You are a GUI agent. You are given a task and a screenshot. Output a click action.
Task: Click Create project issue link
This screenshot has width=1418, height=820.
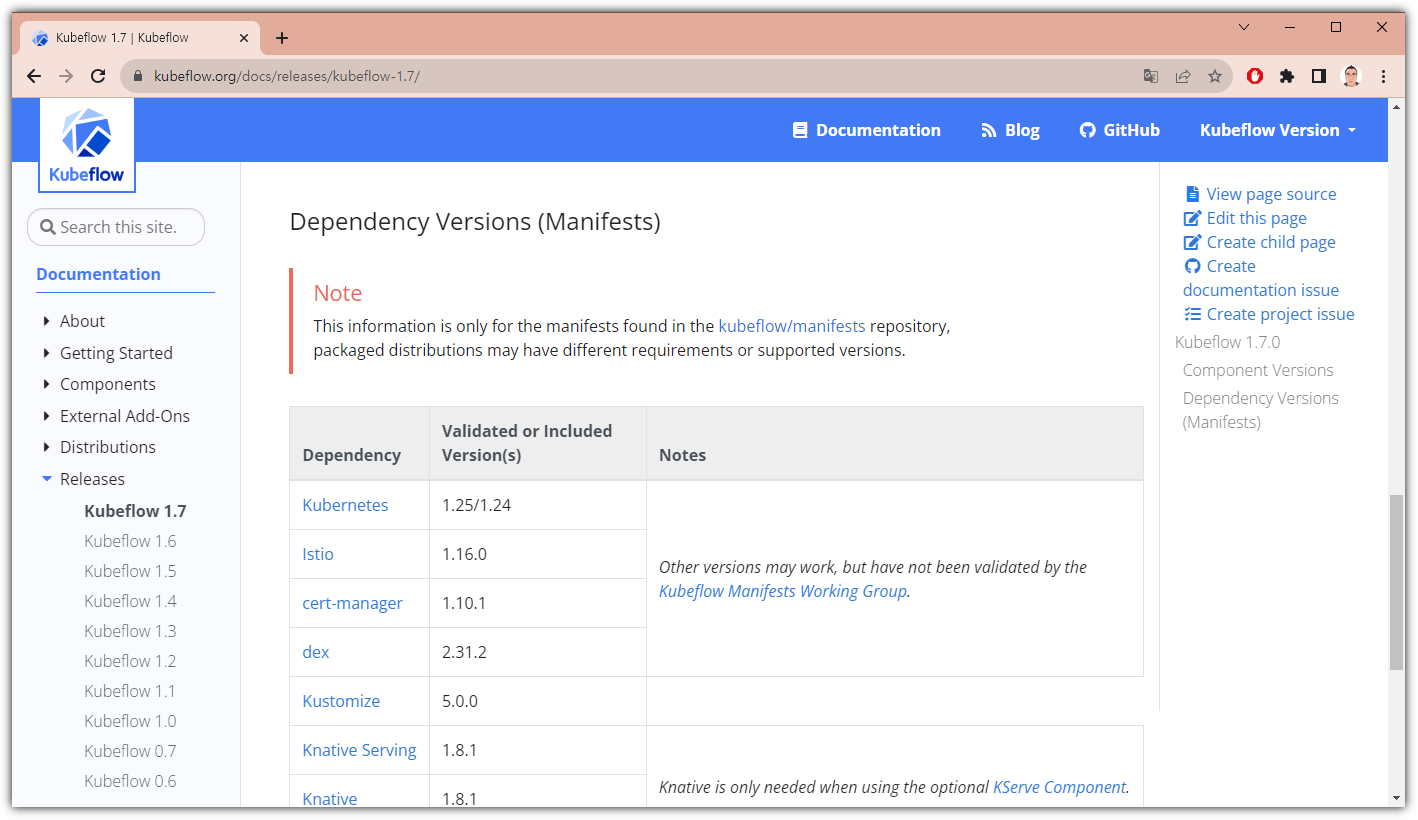pos(1269,314)
